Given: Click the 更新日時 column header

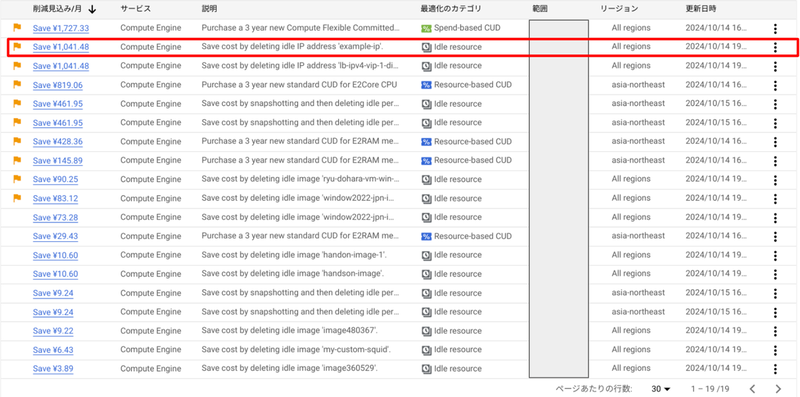Looking at the screenshot, I should pyautogui.click(x=700, y=9).
